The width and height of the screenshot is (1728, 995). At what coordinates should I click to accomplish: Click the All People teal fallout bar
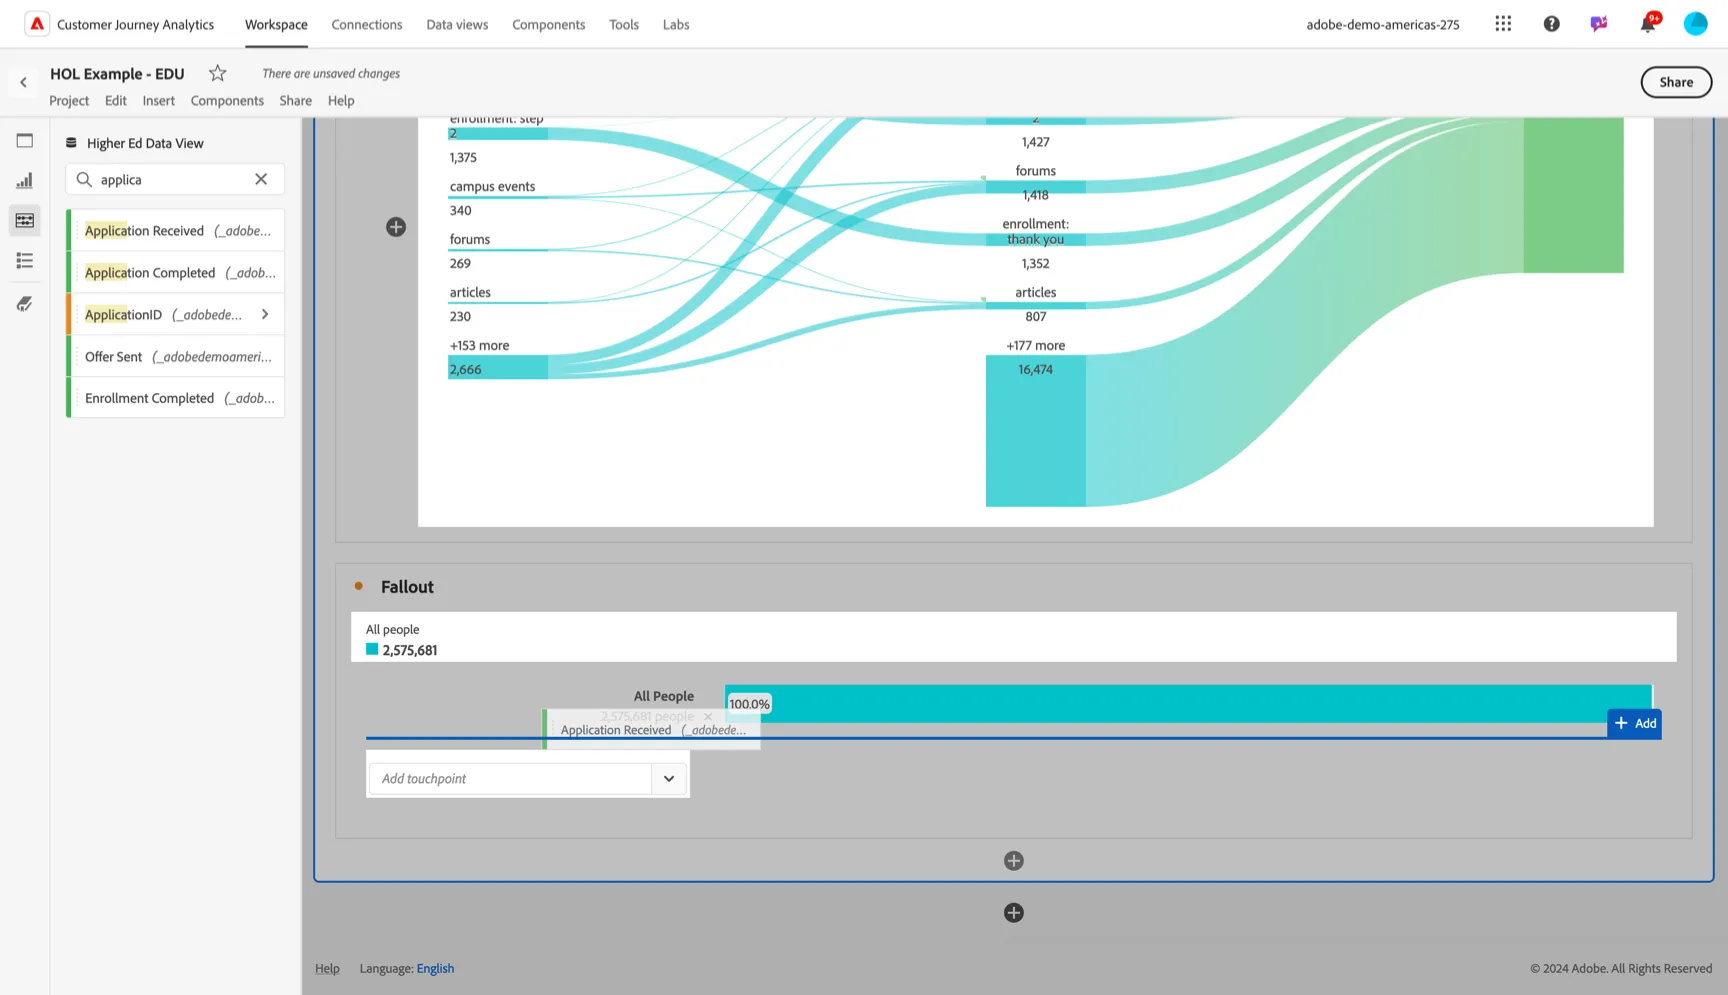pyautogui.click(x=1188, y=703)
